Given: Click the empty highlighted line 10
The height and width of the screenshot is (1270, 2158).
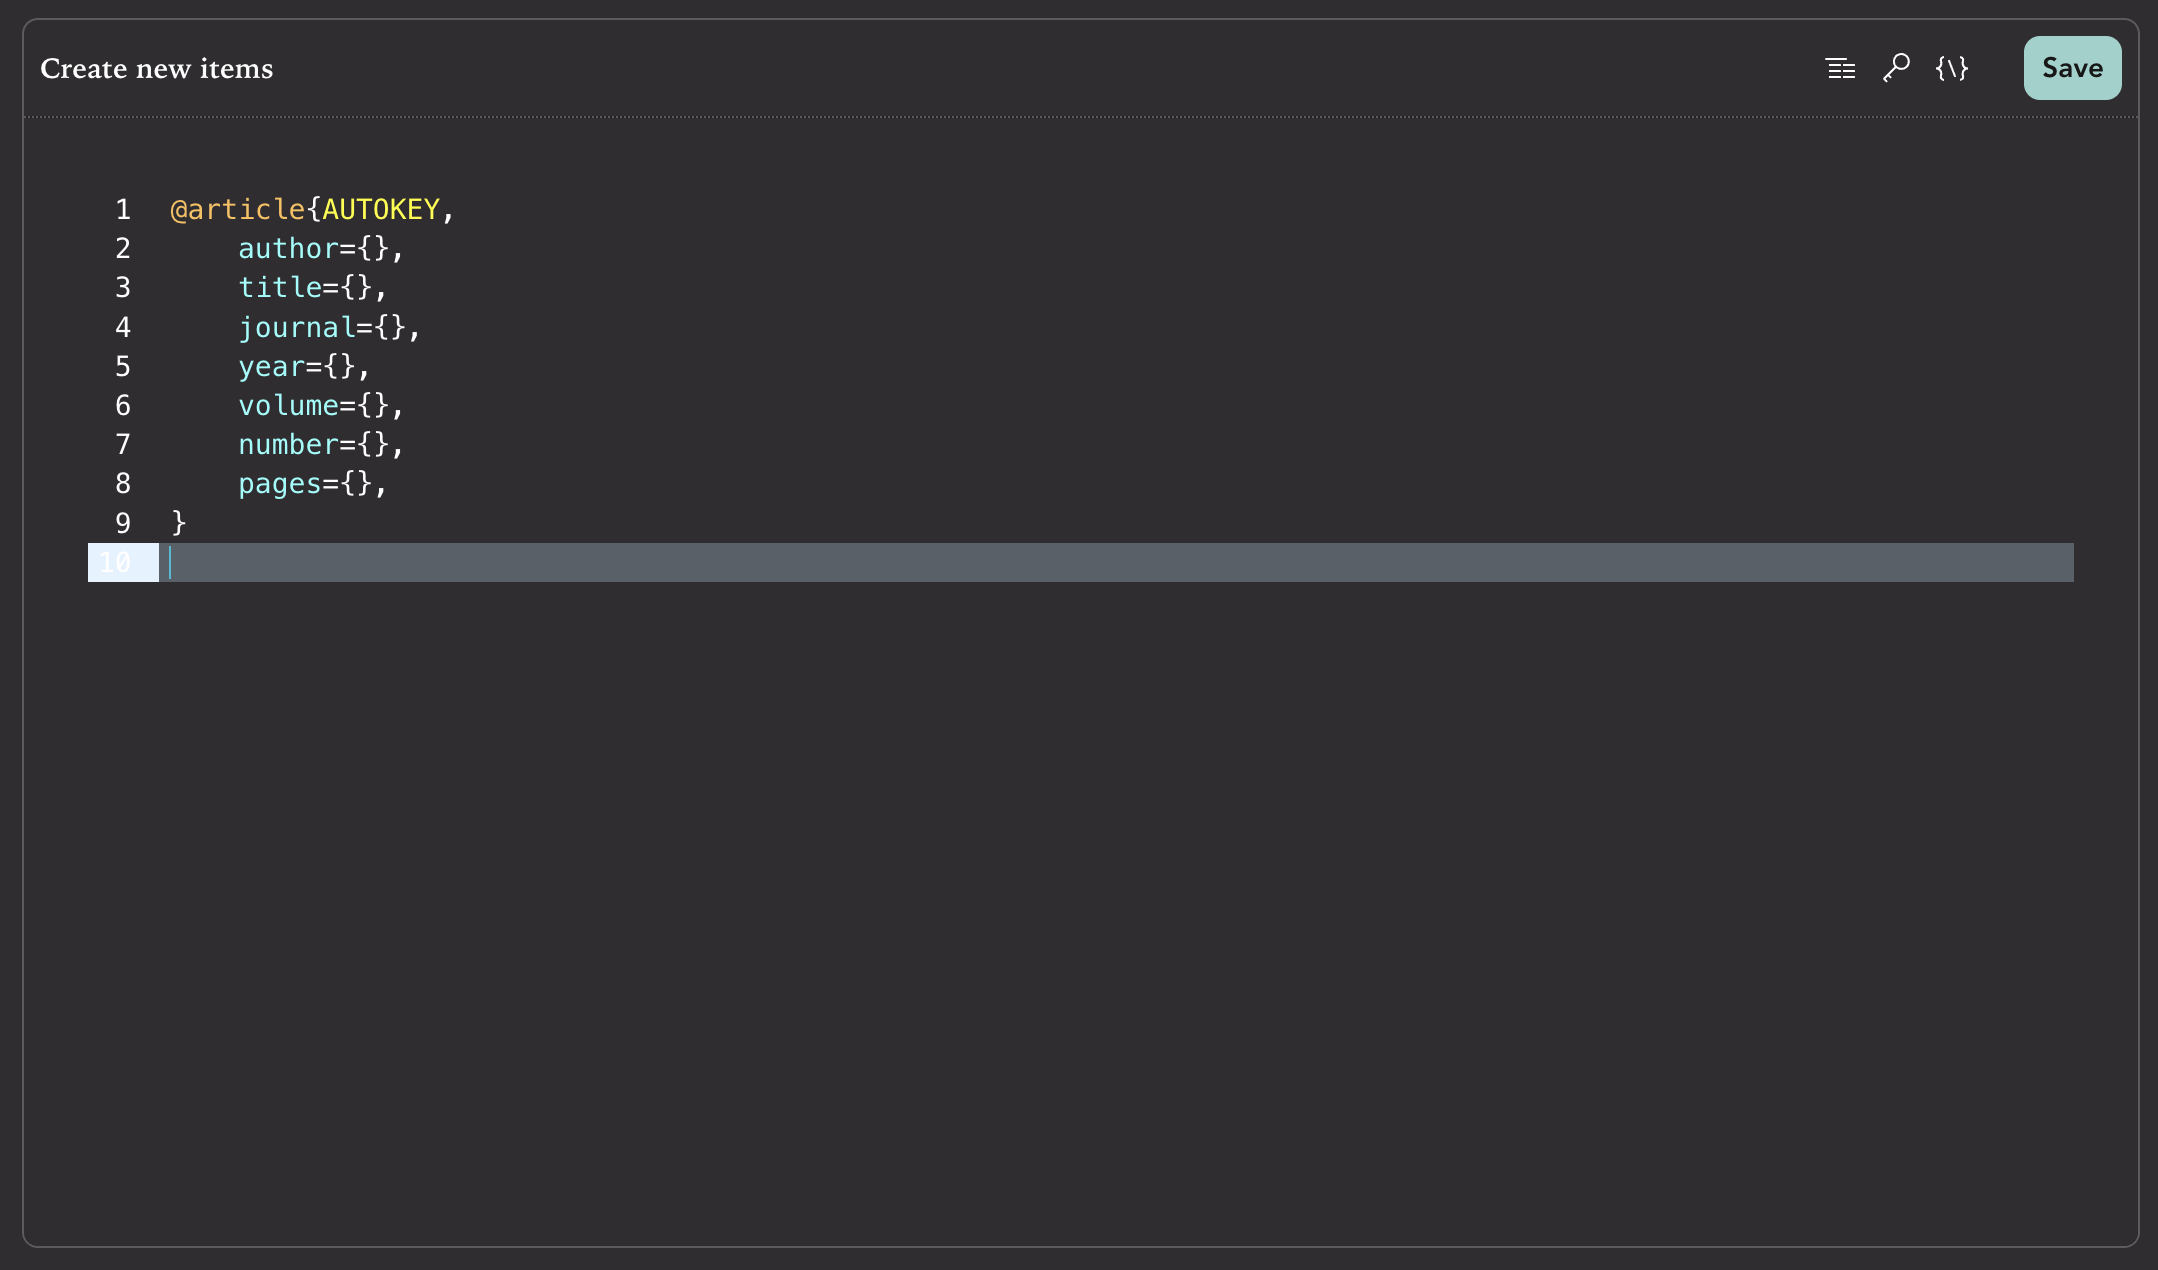Looking at the screenshot, I should click(1000, 562).
